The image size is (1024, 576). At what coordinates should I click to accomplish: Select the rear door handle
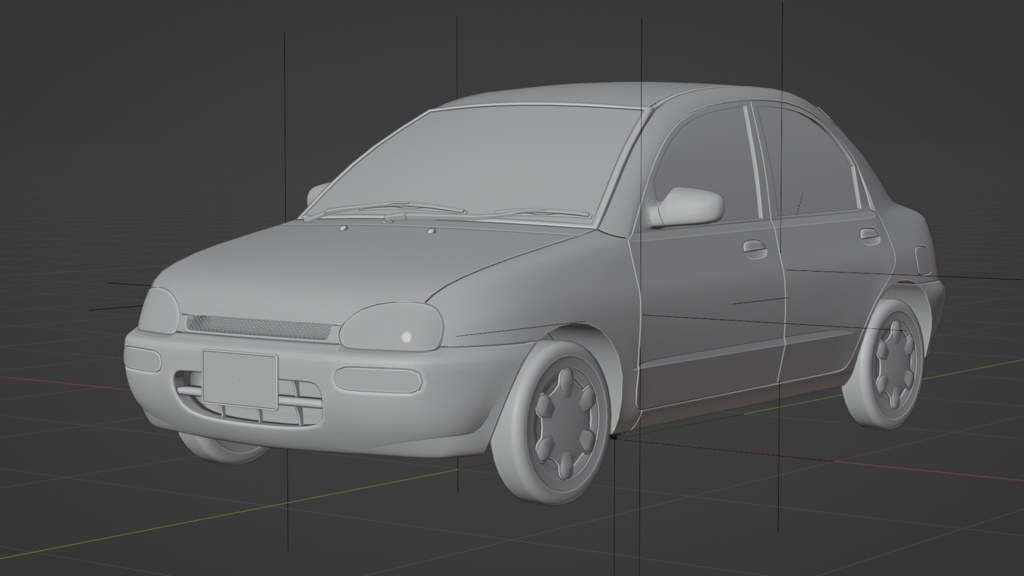(x=870, y=236)
